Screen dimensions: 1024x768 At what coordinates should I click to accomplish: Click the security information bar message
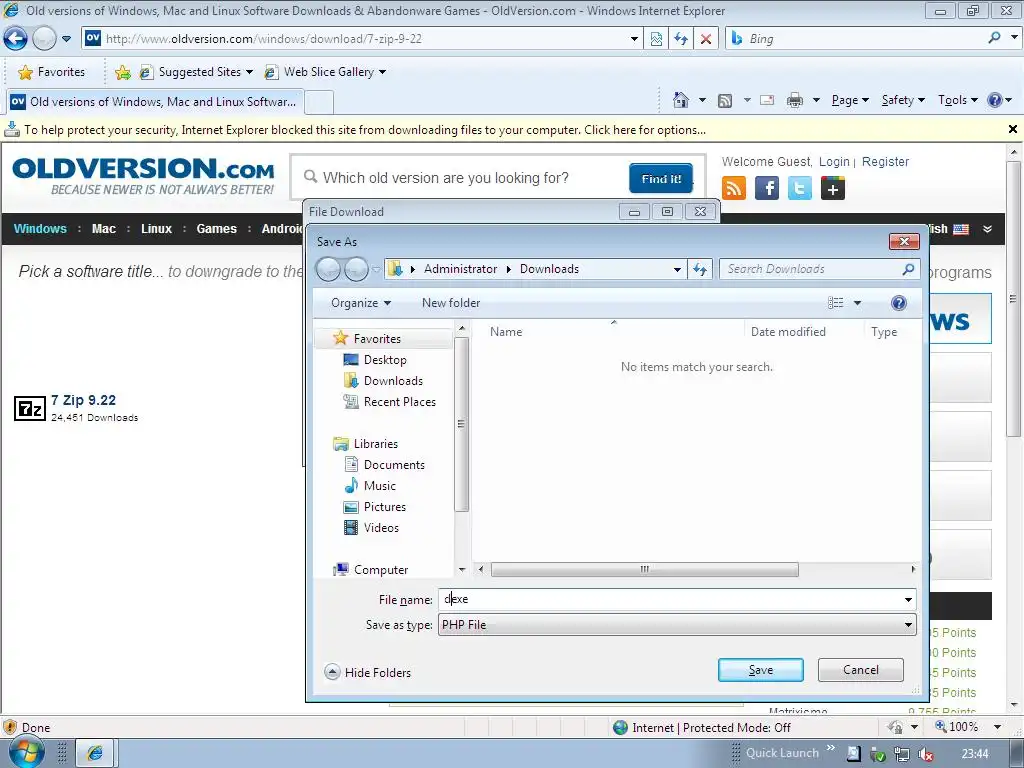[x=364, y=130]
